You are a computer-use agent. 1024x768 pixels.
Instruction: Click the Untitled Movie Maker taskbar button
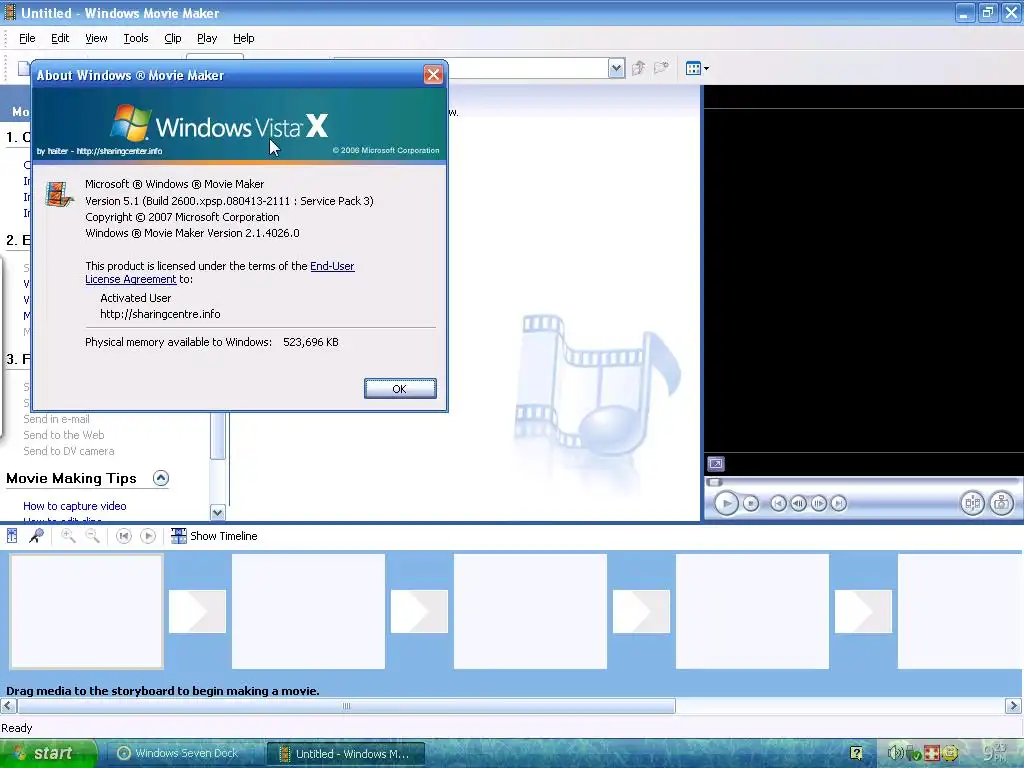[x=345, y=753]
